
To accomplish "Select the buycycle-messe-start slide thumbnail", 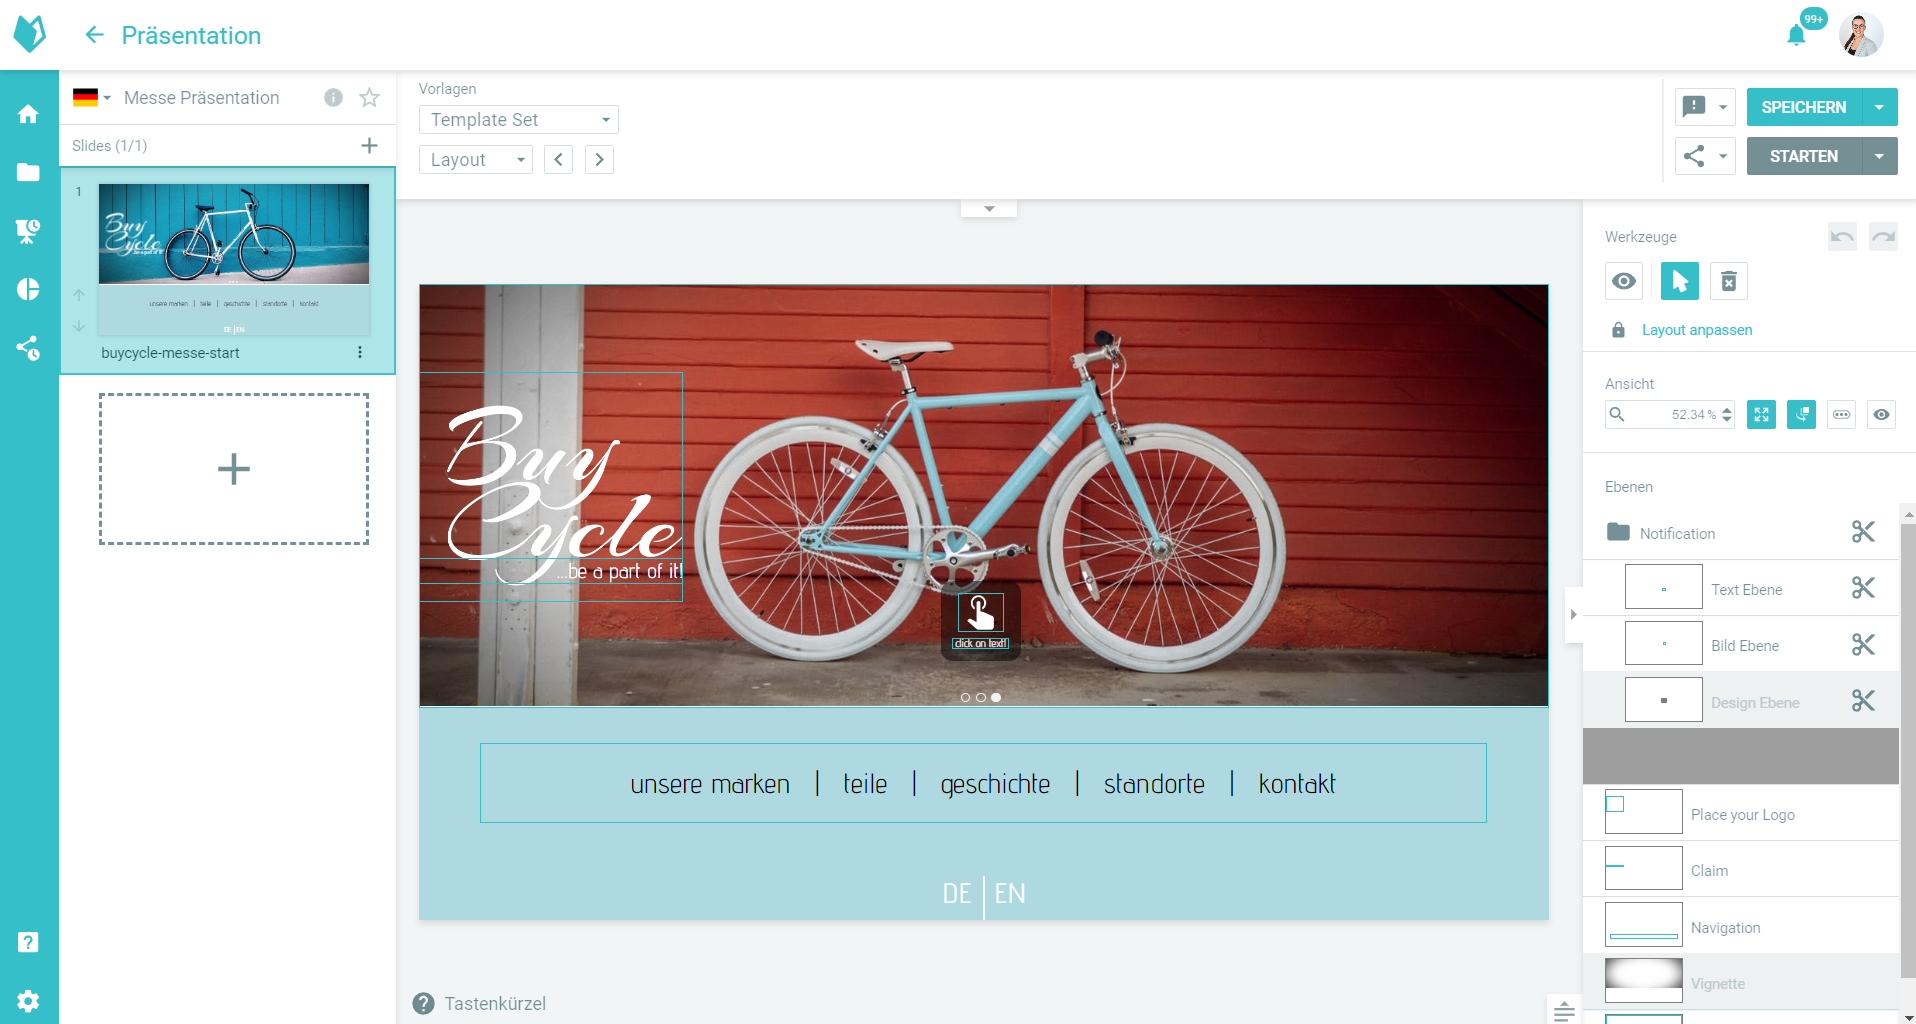I will tap(233, 259).
